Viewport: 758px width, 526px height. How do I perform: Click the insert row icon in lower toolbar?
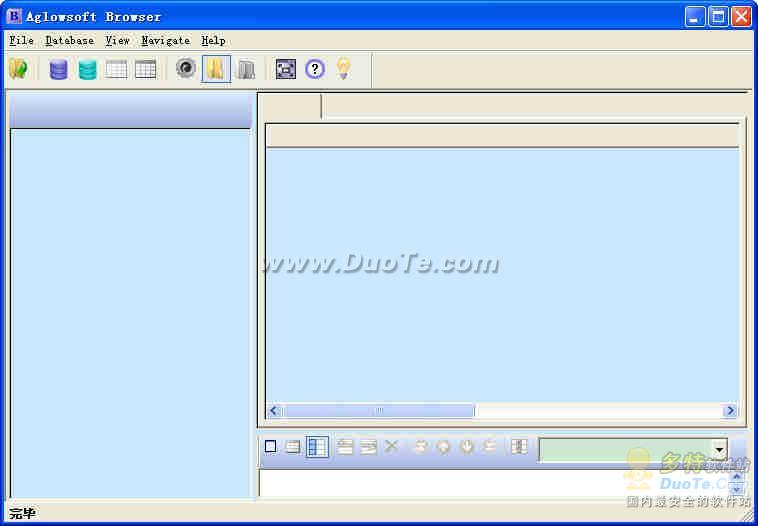click(345, 447)
